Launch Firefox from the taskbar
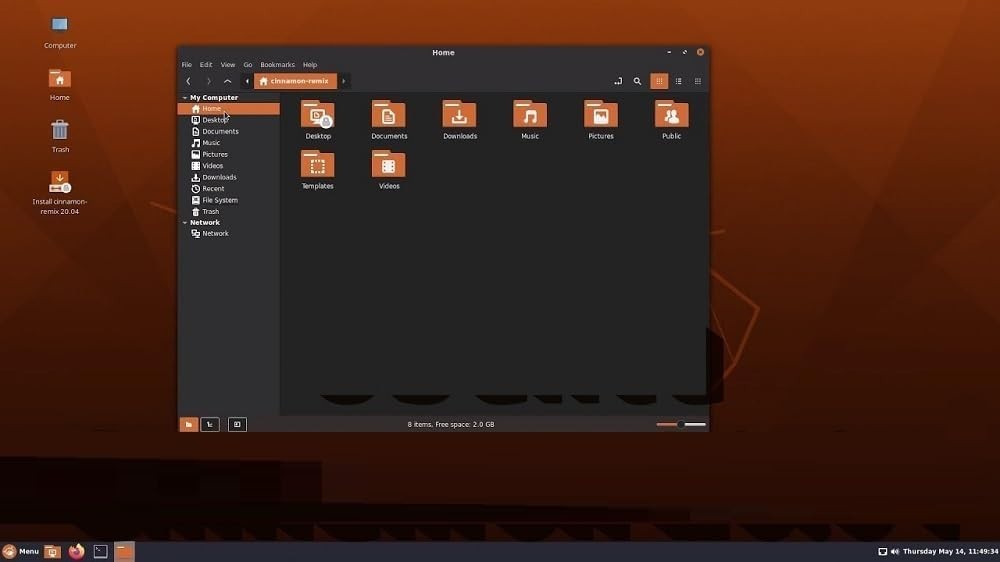1000x562 pixels. point(77,551)
